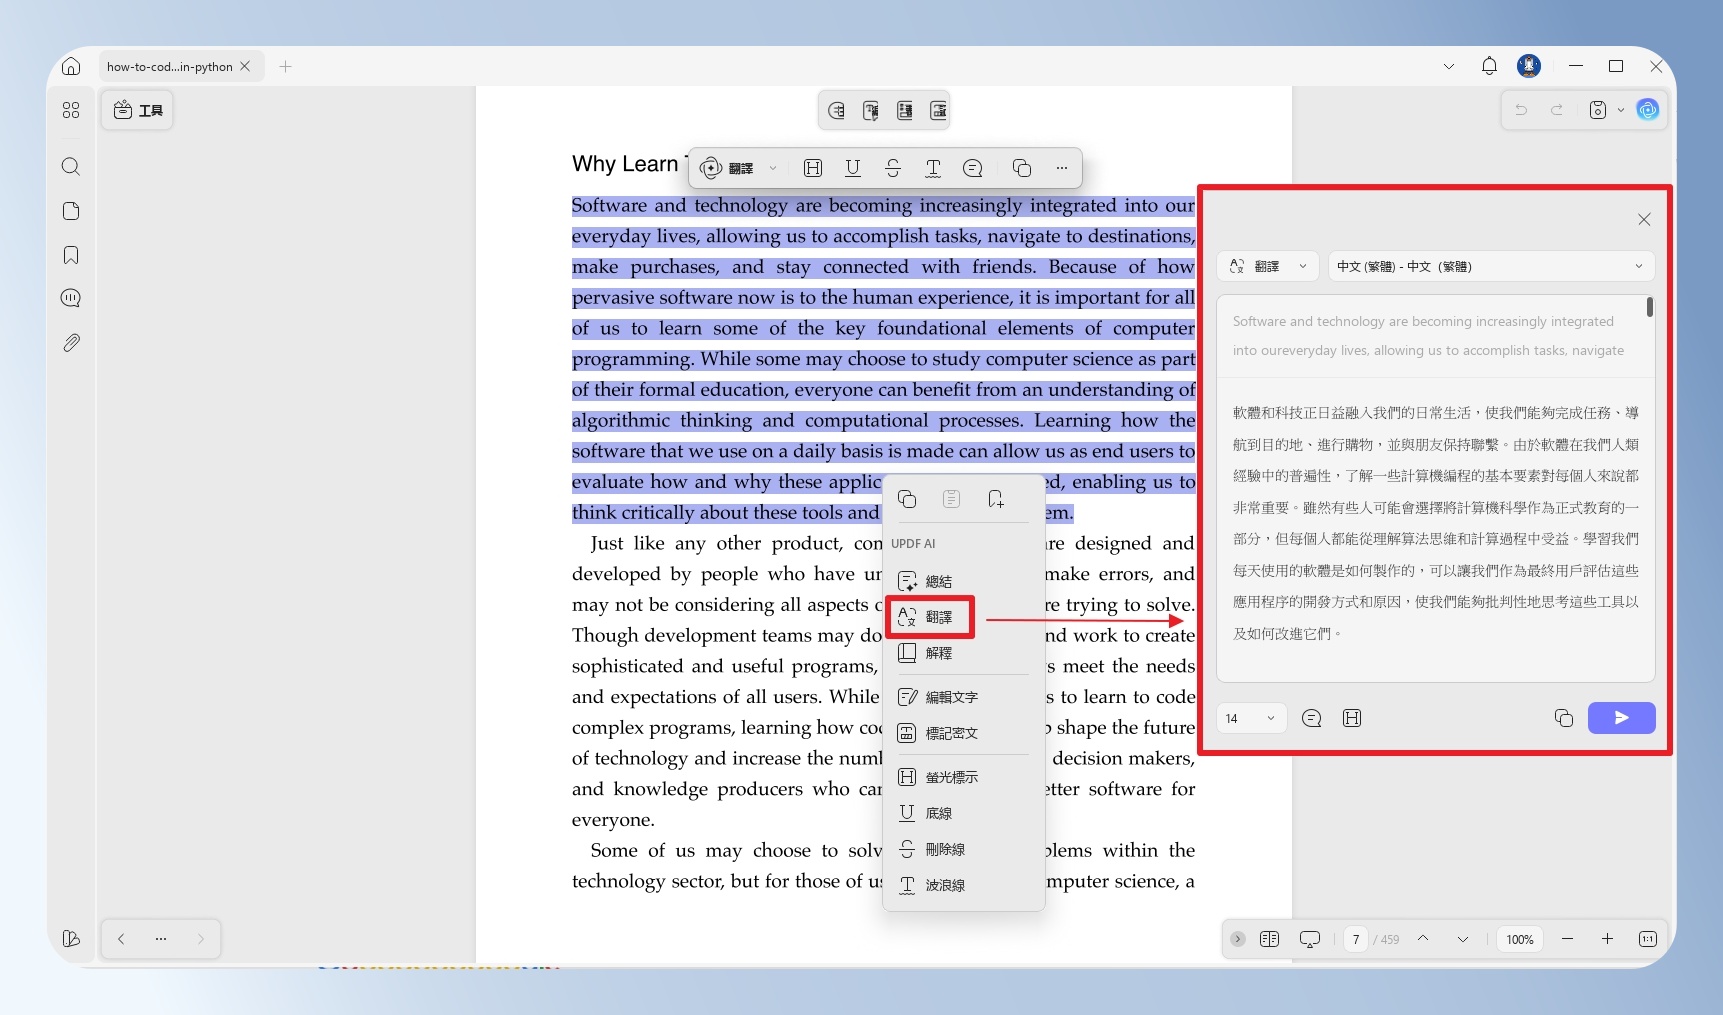This screenshot has height=1015, width=1723.
Task: Highlight translation result in panel
Action: (1352, 718)
